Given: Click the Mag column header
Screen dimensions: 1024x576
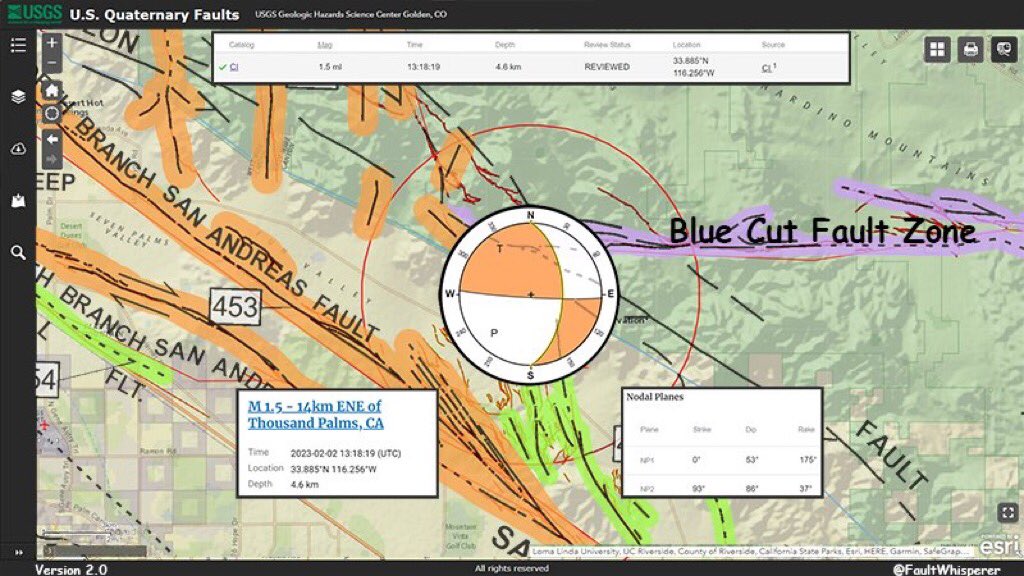Looking at the screenshot, I should pyautogui.click(x=325, y=44).
